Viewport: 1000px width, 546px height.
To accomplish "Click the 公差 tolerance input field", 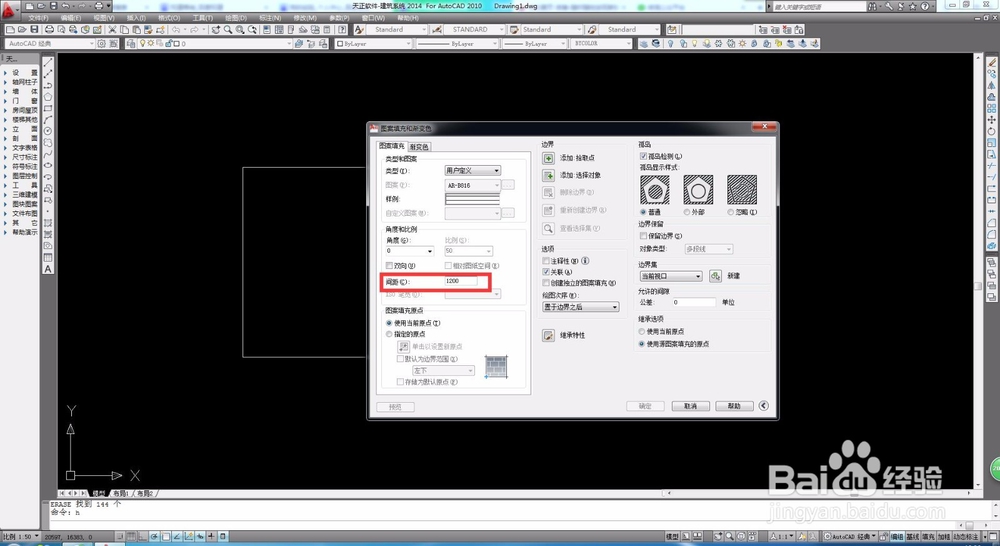I will [693, 302].
